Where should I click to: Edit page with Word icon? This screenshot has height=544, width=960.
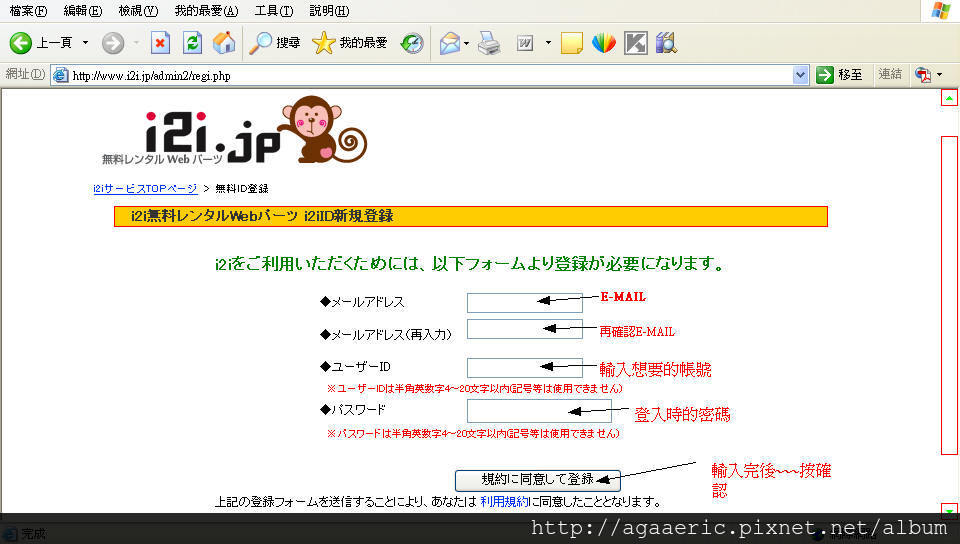pyautogui.click(x=525, y=43)
